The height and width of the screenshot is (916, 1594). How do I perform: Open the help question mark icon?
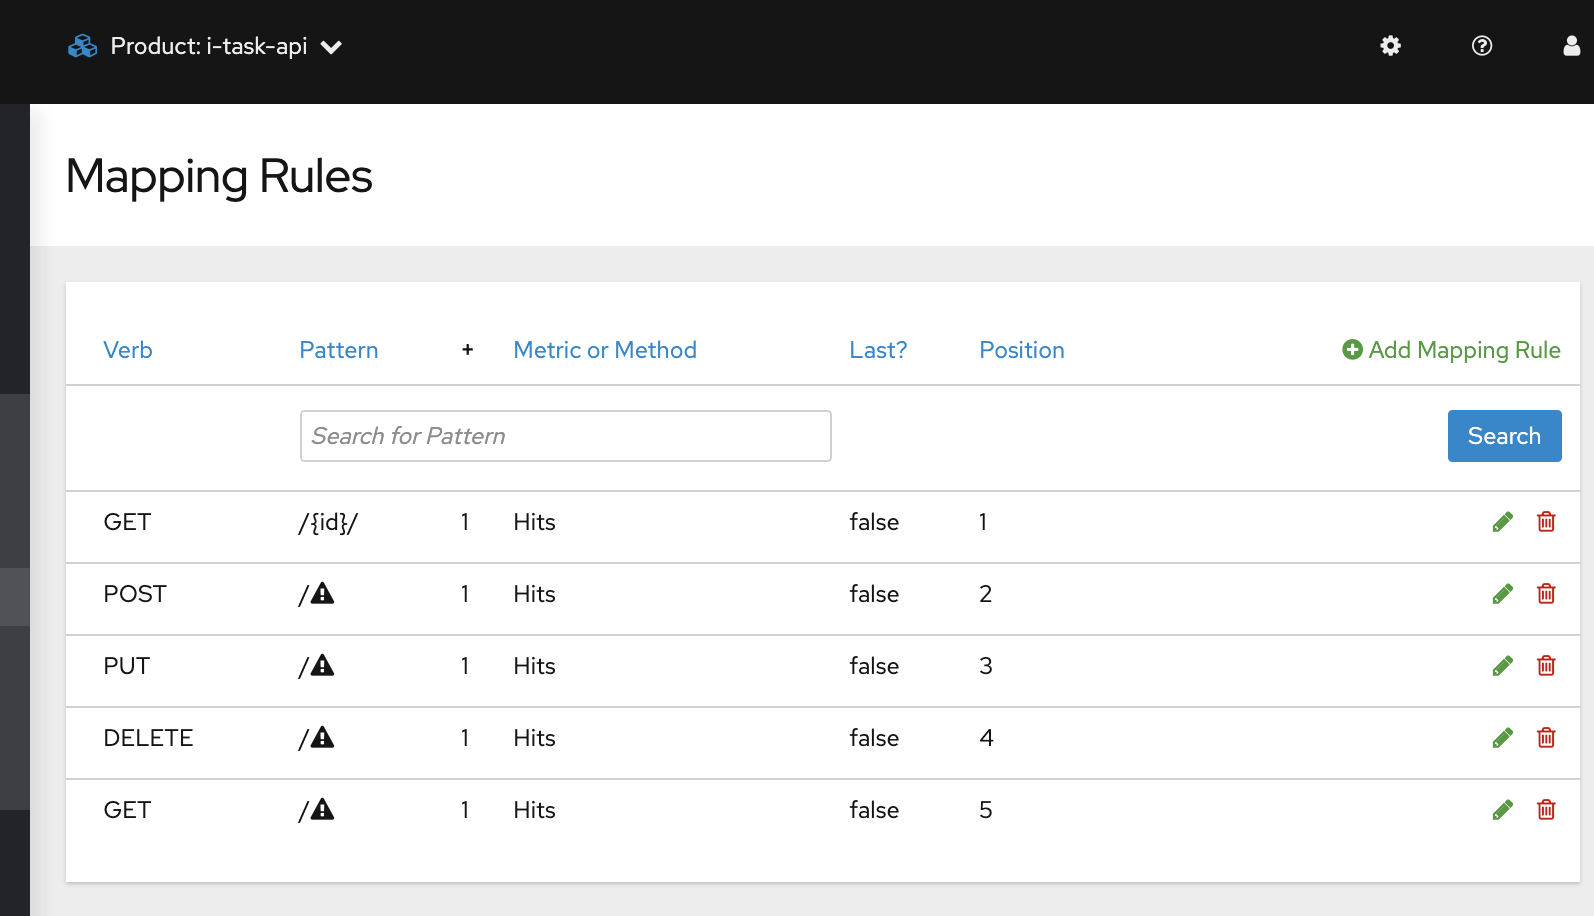pos(1482,46)
